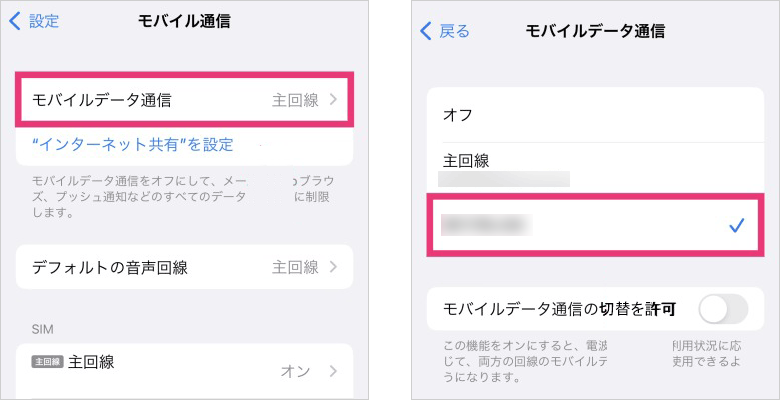Tap 戻る to return
Viewport: 780px width, 400px height.
(x=454, y=31)
